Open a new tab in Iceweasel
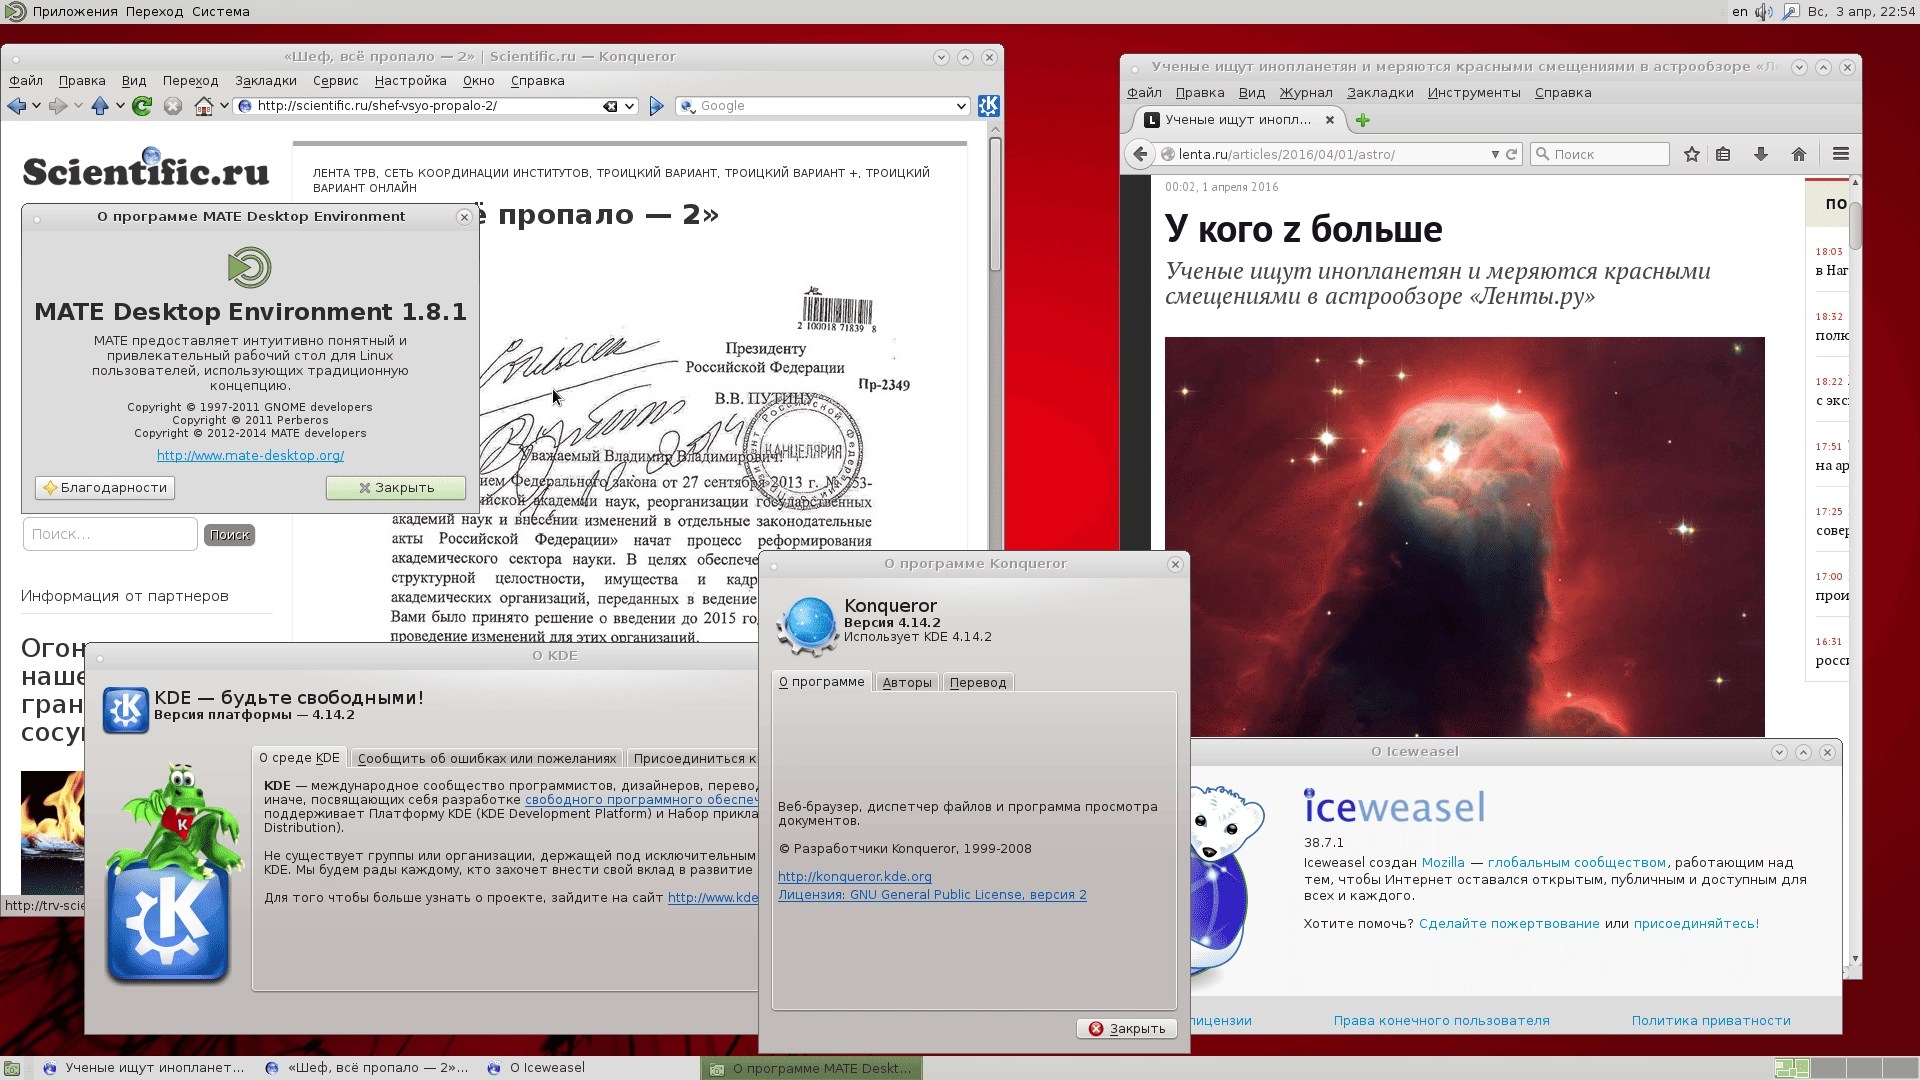The image size is (1920, 1080). 1362,120
